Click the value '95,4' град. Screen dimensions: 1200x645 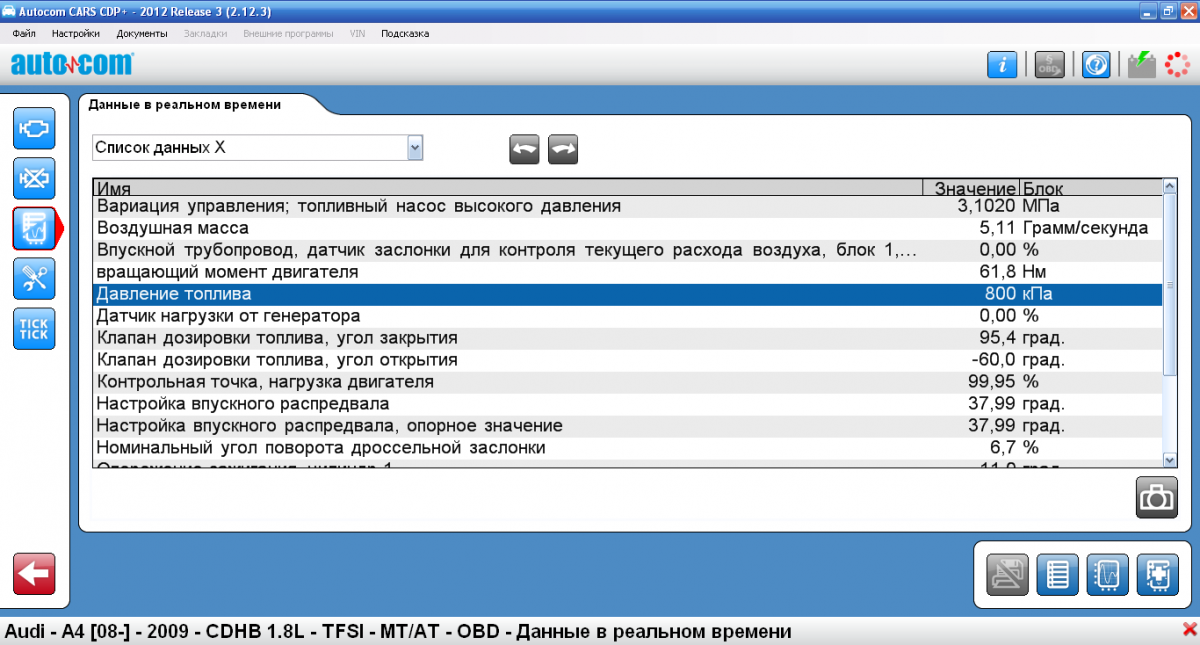pos(998,338)
